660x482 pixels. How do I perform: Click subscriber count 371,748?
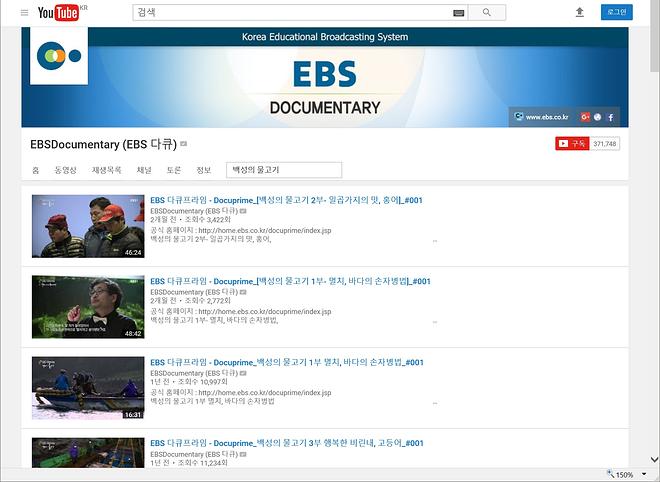pyautogui.click(x=604, y=144)
